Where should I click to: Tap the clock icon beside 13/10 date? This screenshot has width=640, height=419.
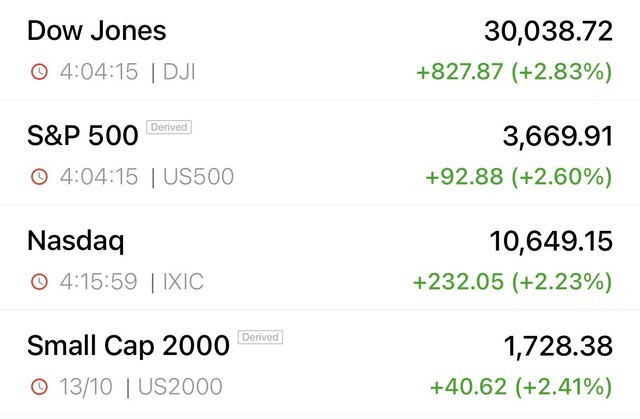click(x=40, y=386)
